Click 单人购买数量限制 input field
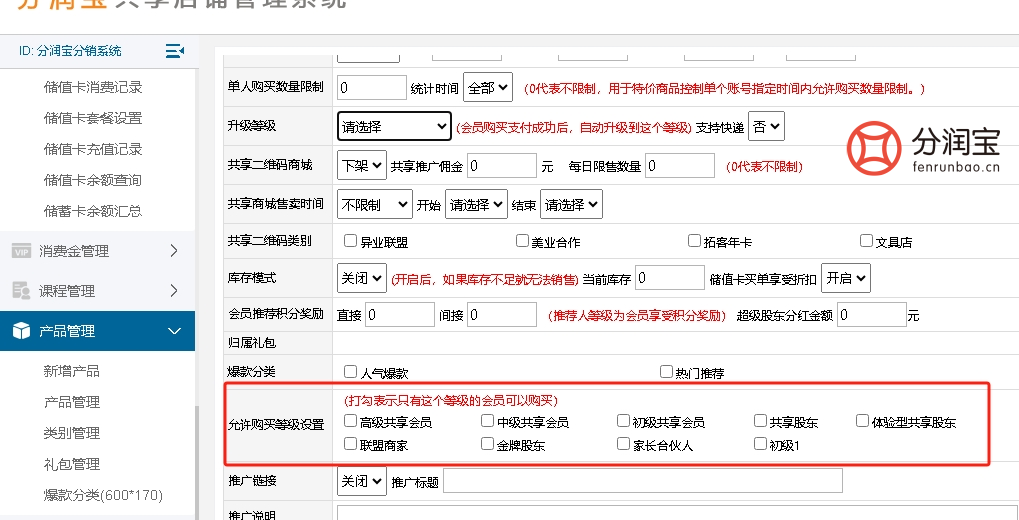 (372, 87)
